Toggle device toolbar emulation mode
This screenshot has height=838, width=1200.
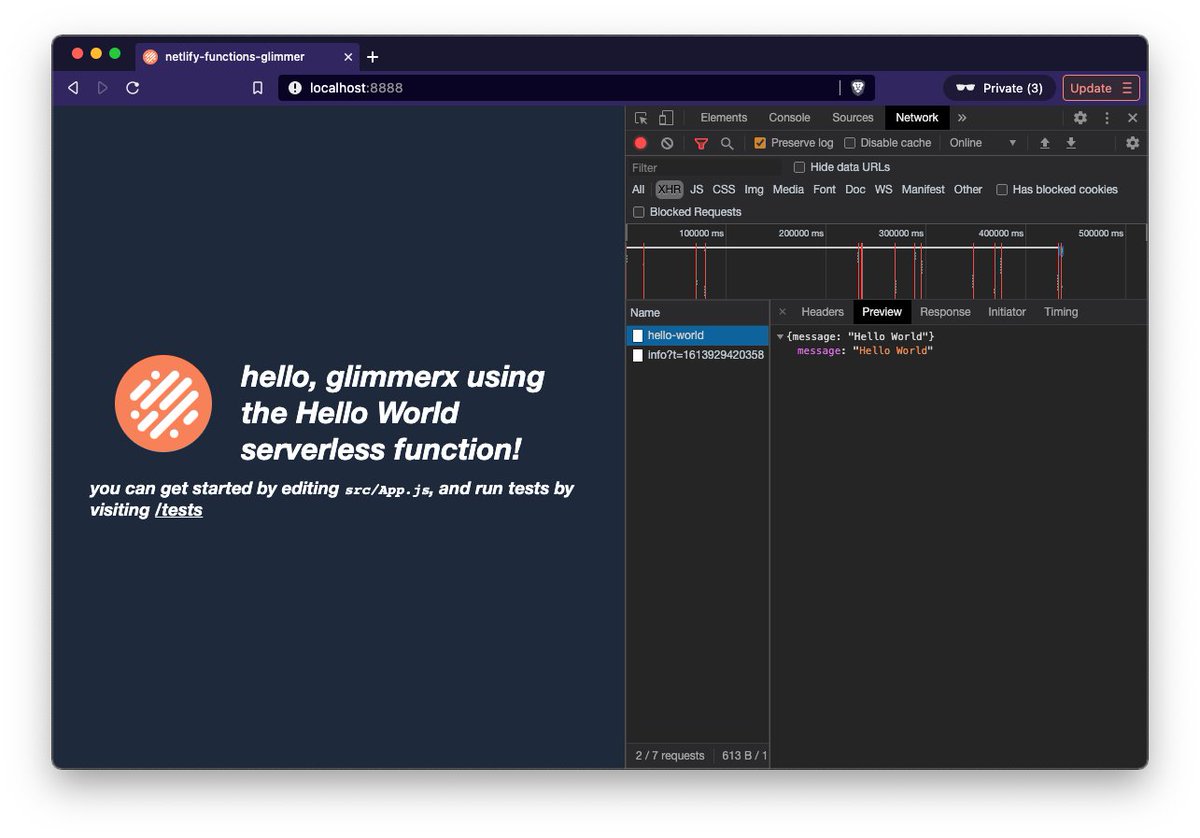[665, 117]
